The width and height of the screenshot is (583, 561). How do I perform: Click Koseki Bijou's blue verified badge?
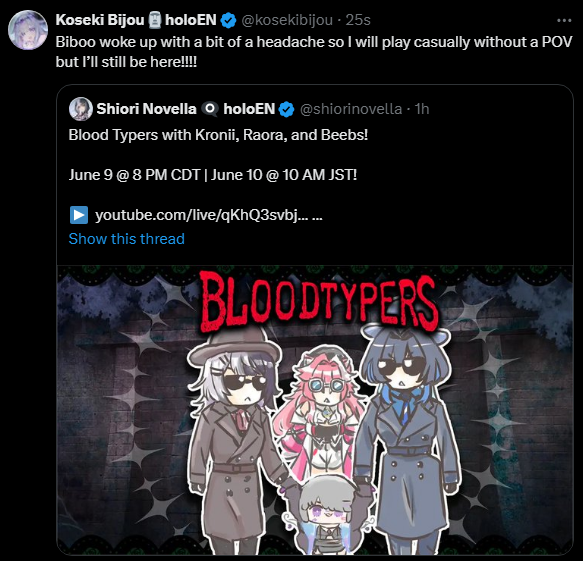point(228,20)
